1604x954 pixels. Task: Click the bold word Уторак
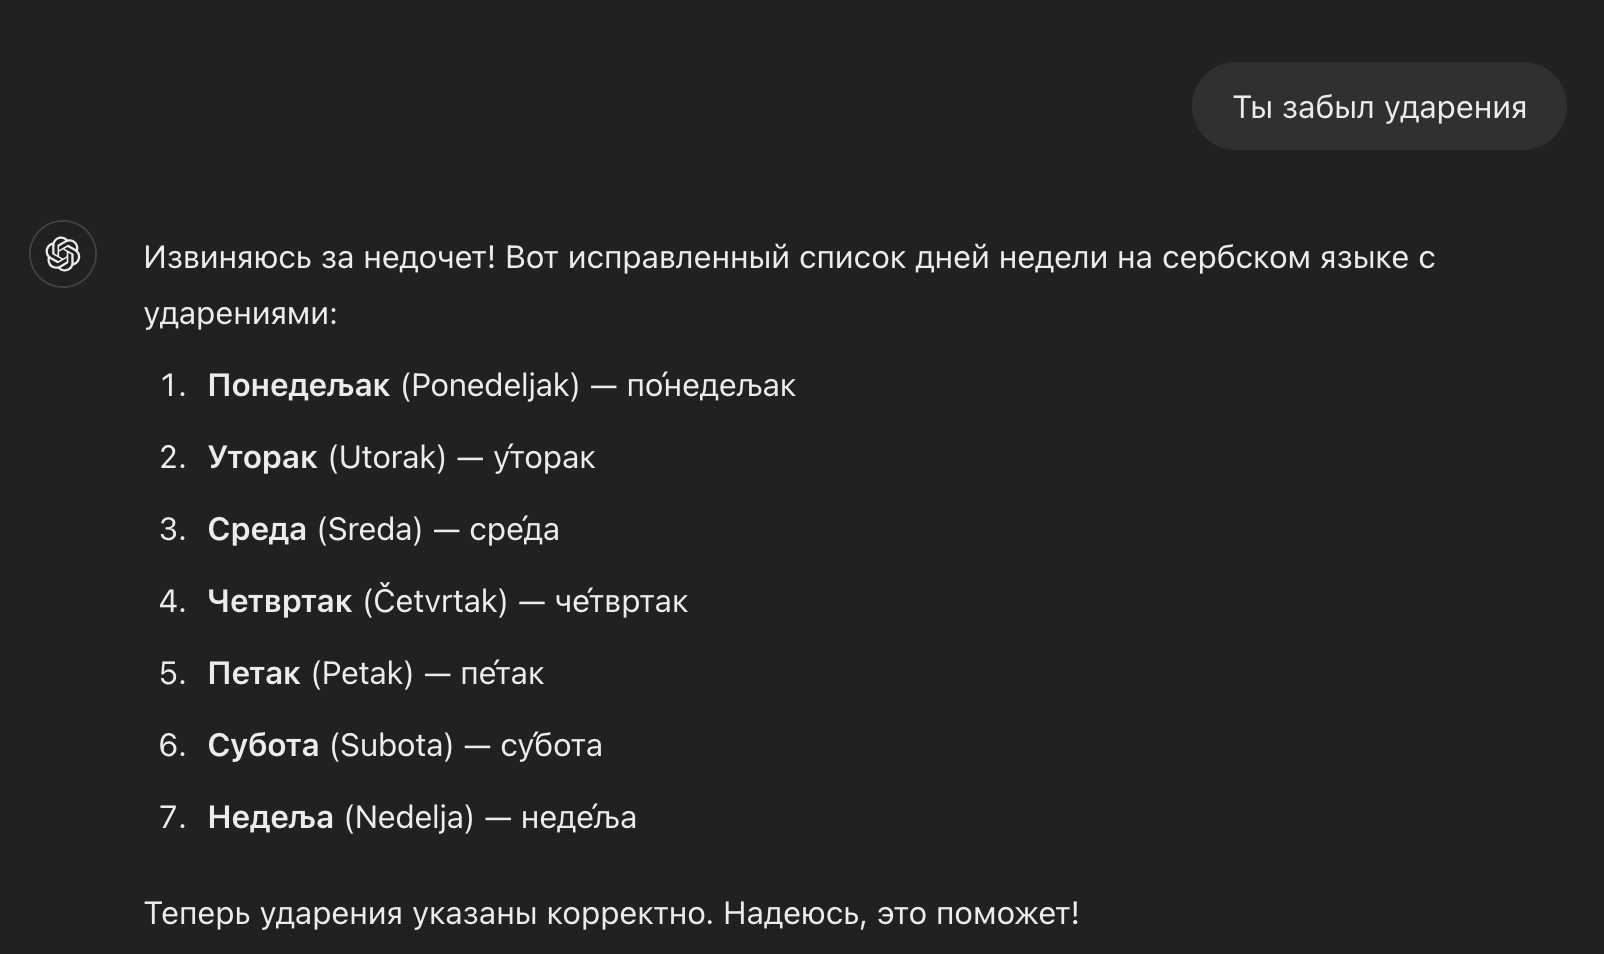click(262, 458)
